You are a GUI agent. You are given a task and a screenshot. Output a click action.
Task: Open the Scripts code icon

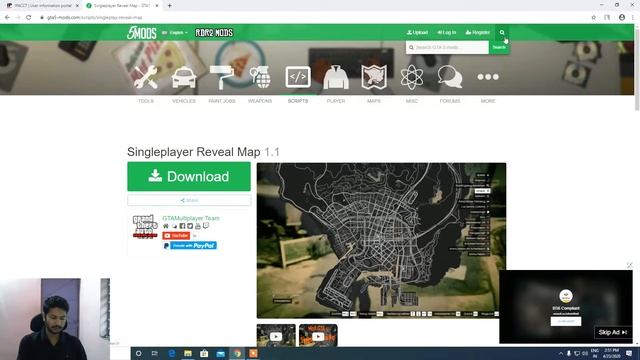click(x=298, y=77)
